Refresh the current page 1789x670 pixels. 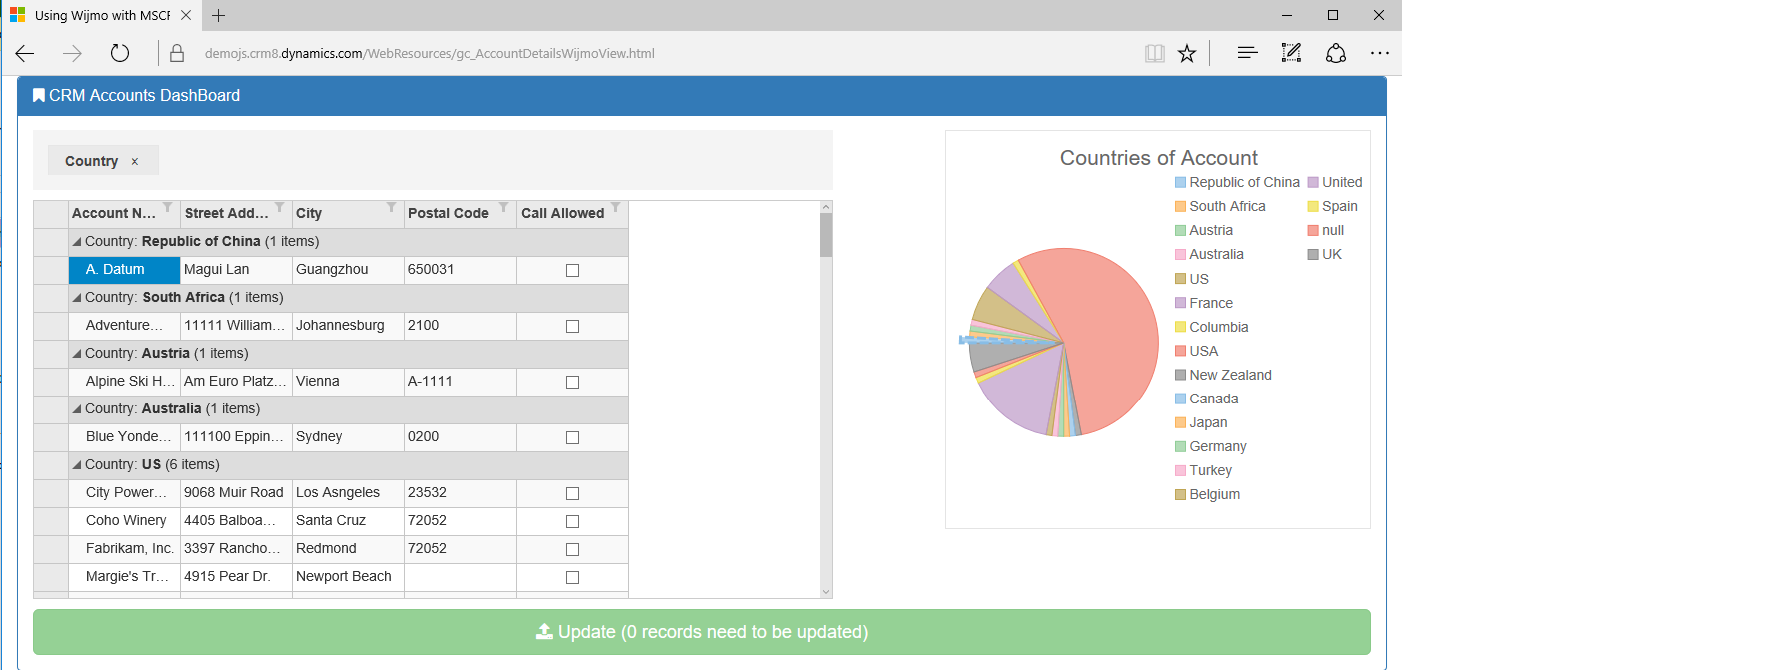pos(120,54)
